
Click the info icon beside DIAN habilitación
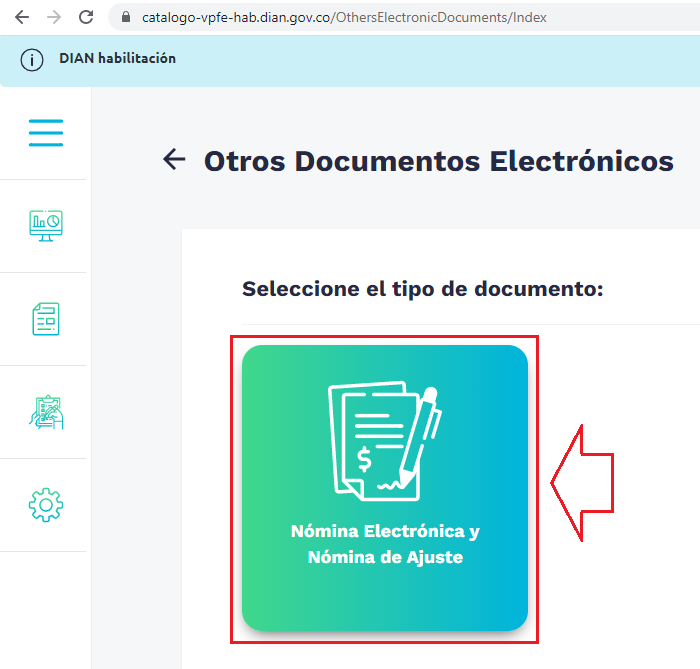coord(32,60)
